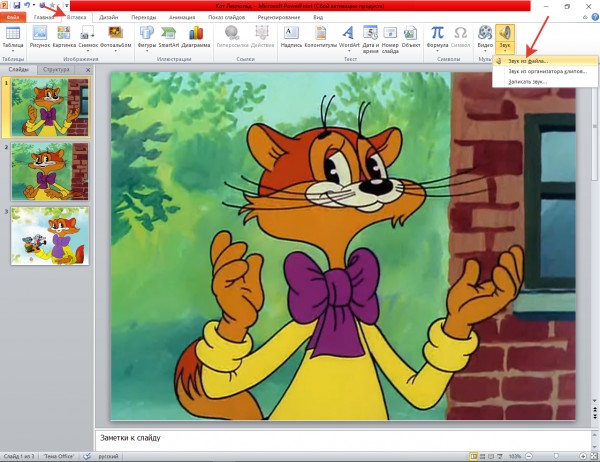
Task: Insert a chart with Диаграмма
Action: (196, 37)
